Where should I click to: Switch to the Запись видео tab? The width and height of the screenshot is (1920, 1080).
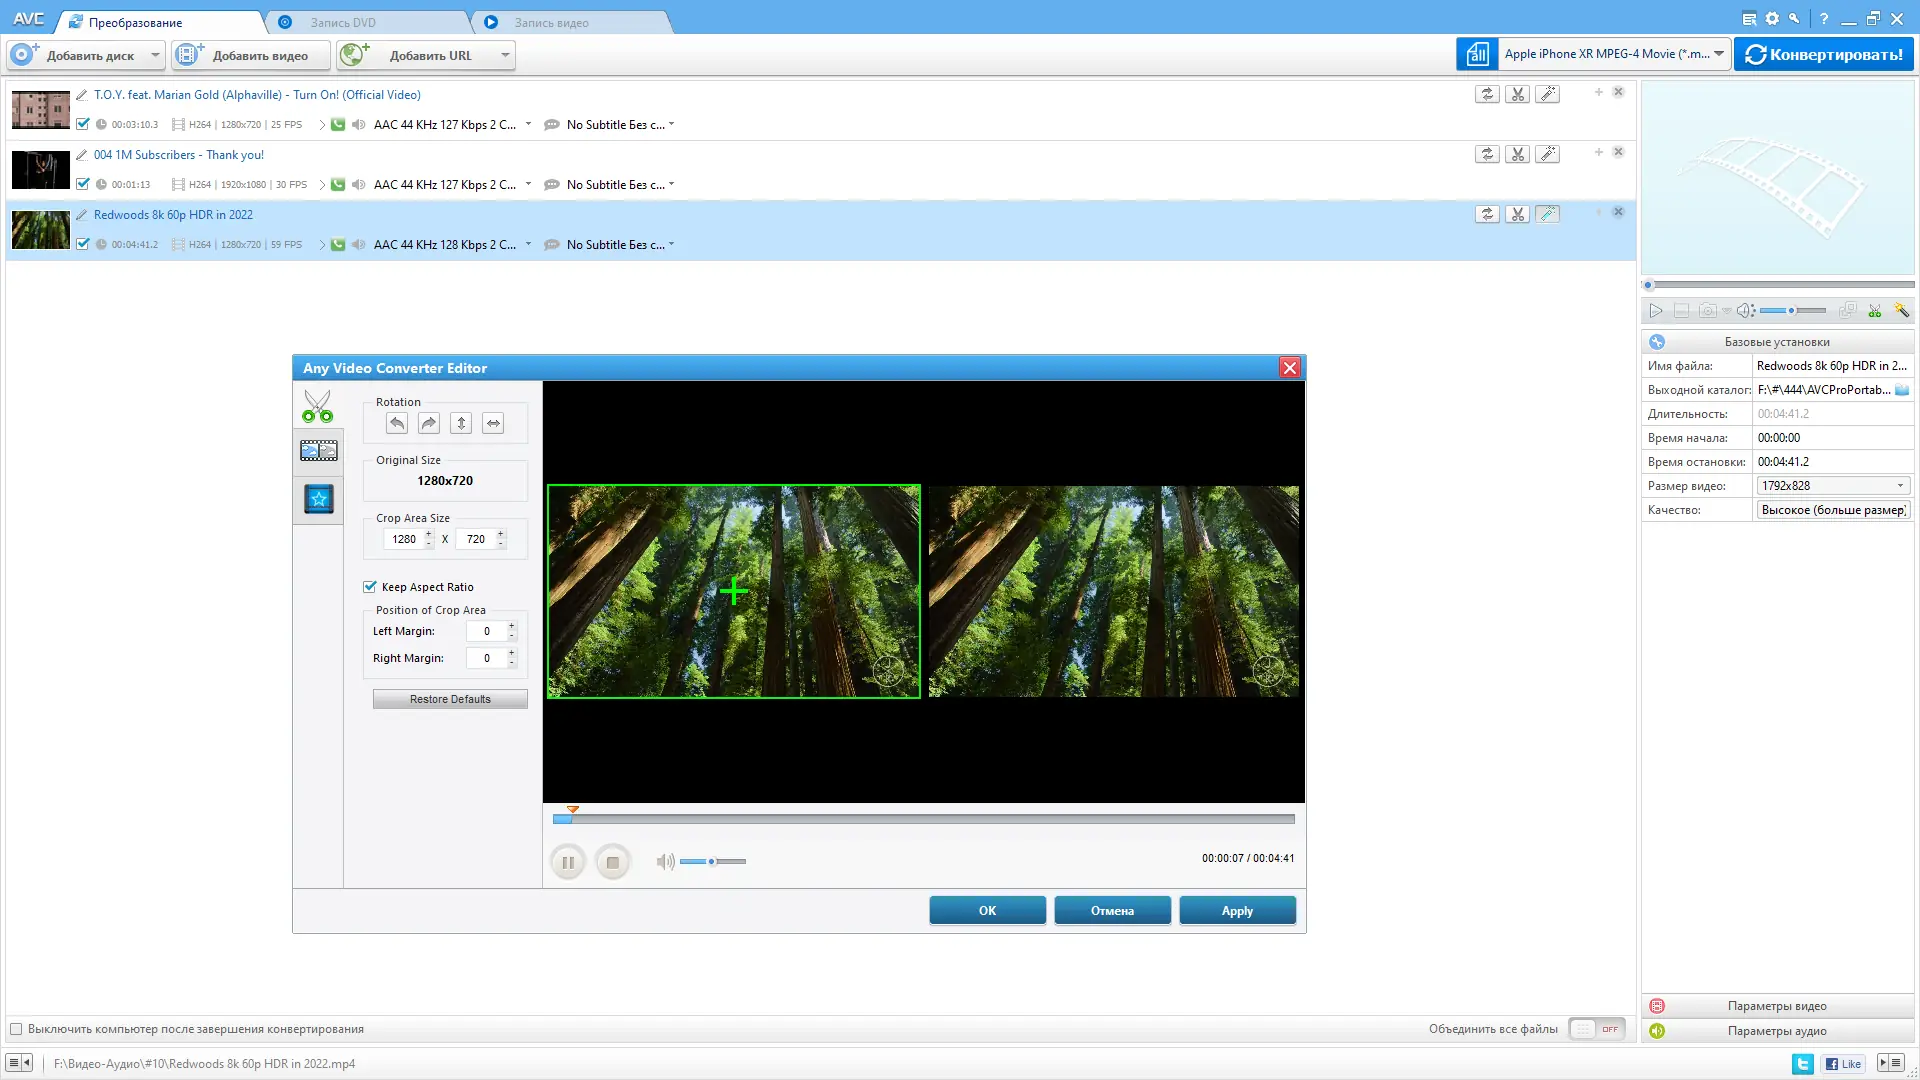point(551,22)
